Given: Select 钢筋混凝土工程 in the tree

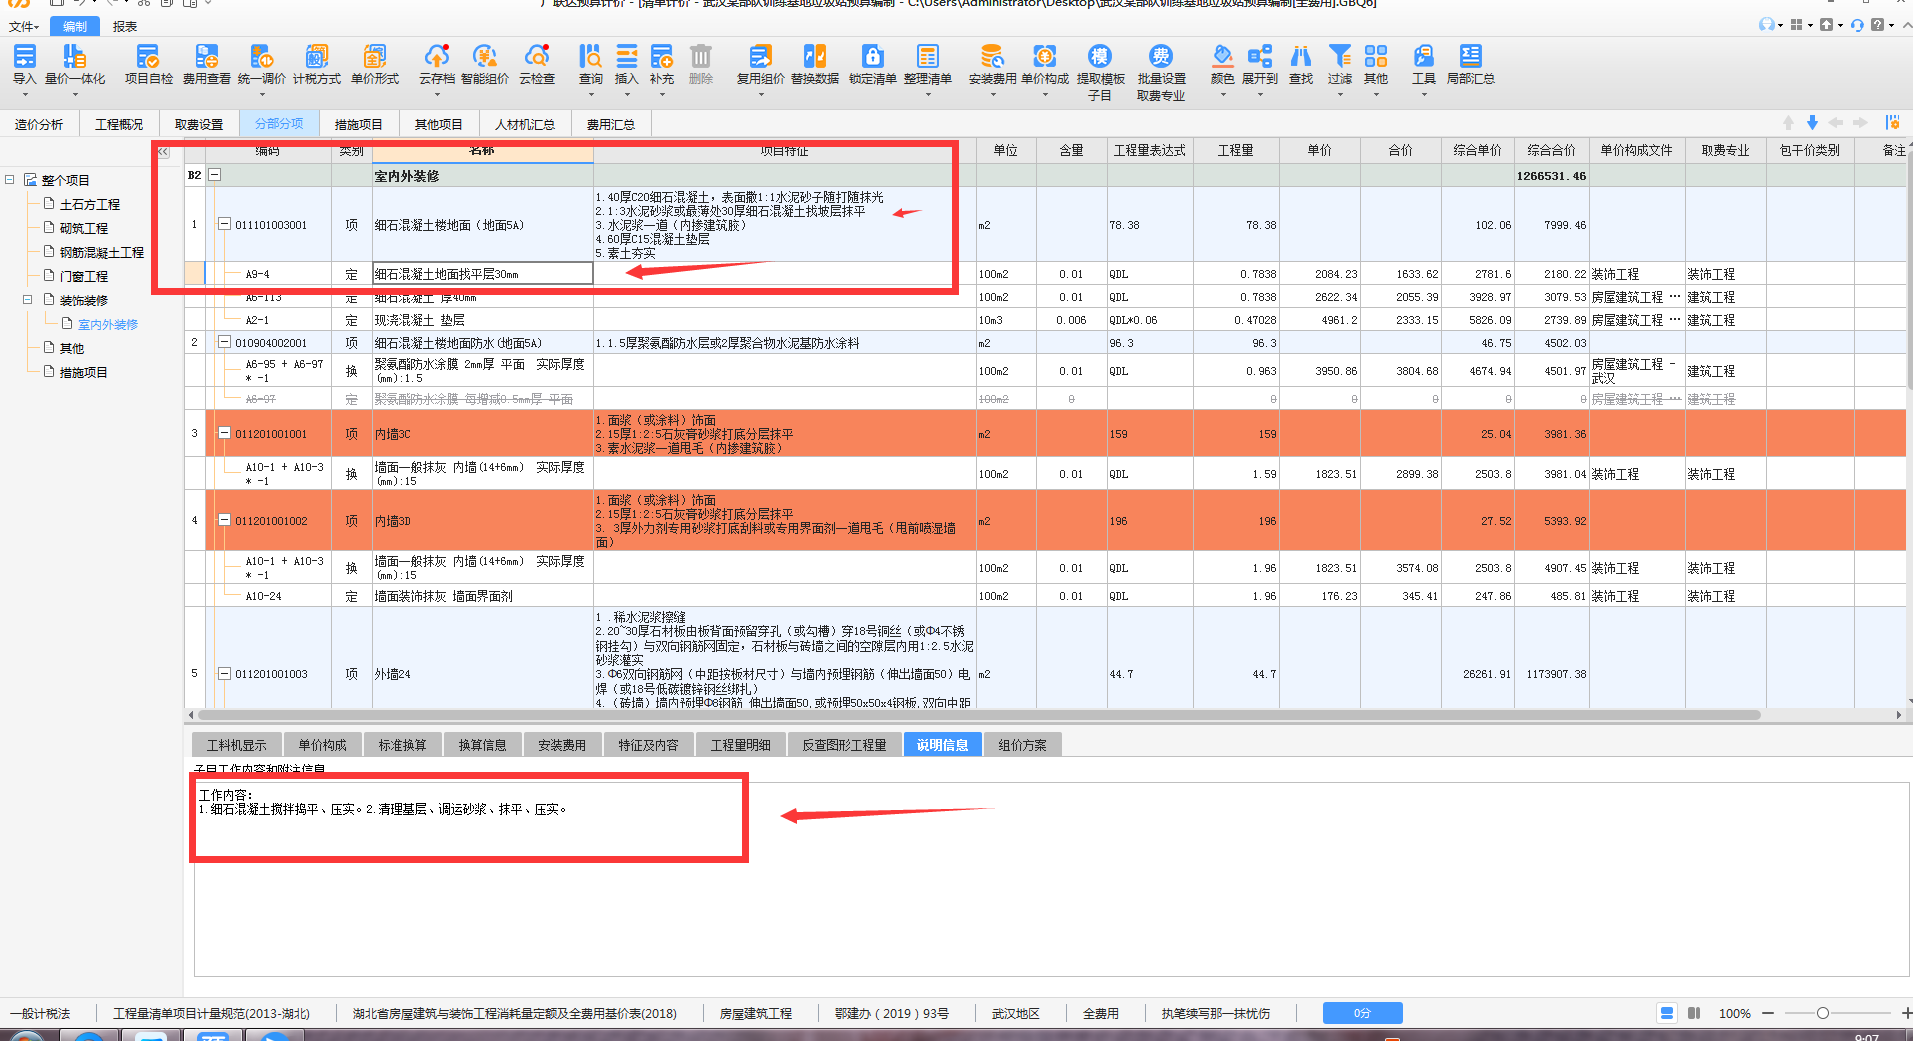Looking at the screenshot, I should (x=102, y=252).
